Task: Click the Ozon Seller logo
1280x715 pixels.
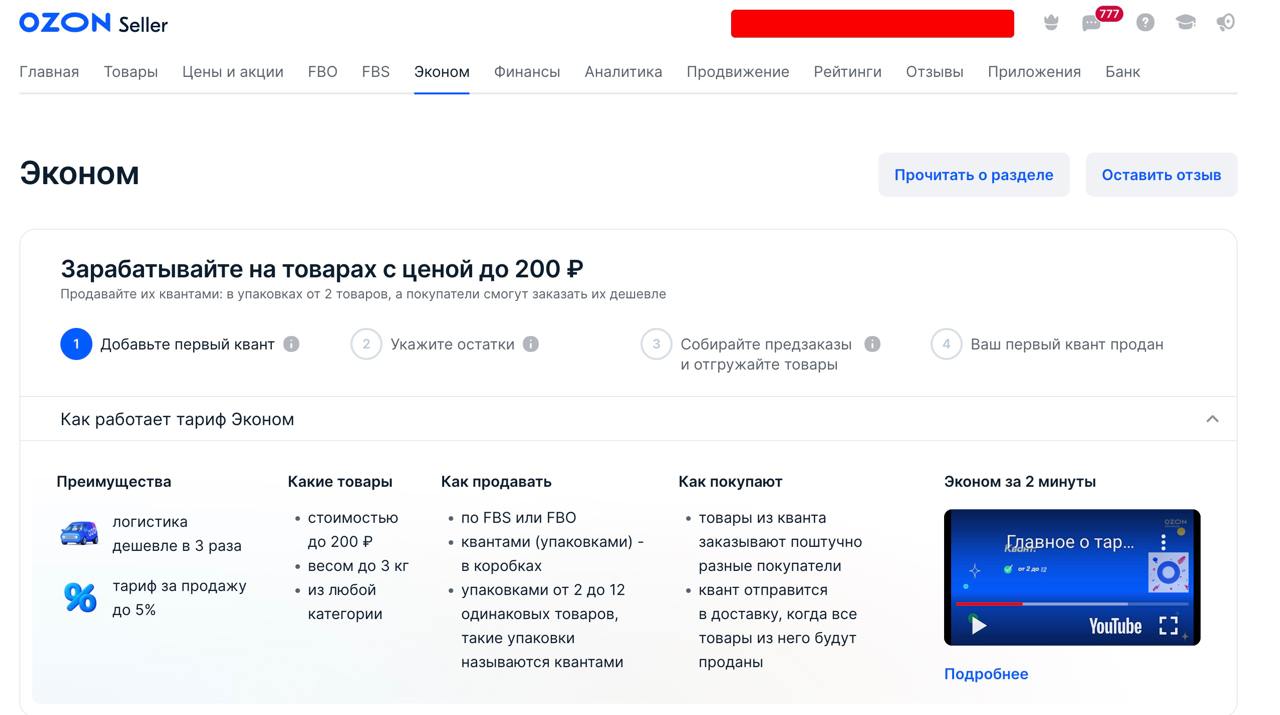Action: 93,23
